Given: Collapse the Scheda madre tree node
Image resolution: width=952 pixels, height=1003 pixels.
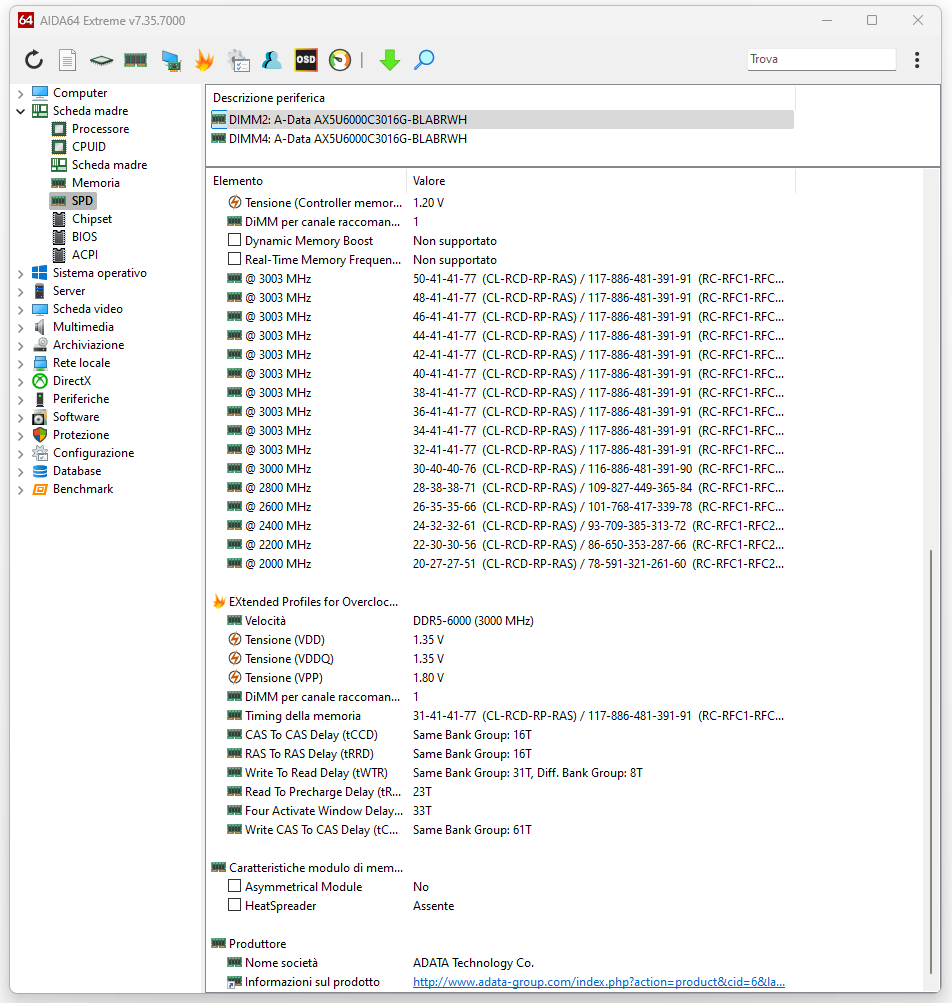Looking at the screenshot, I should coord(21,111).
